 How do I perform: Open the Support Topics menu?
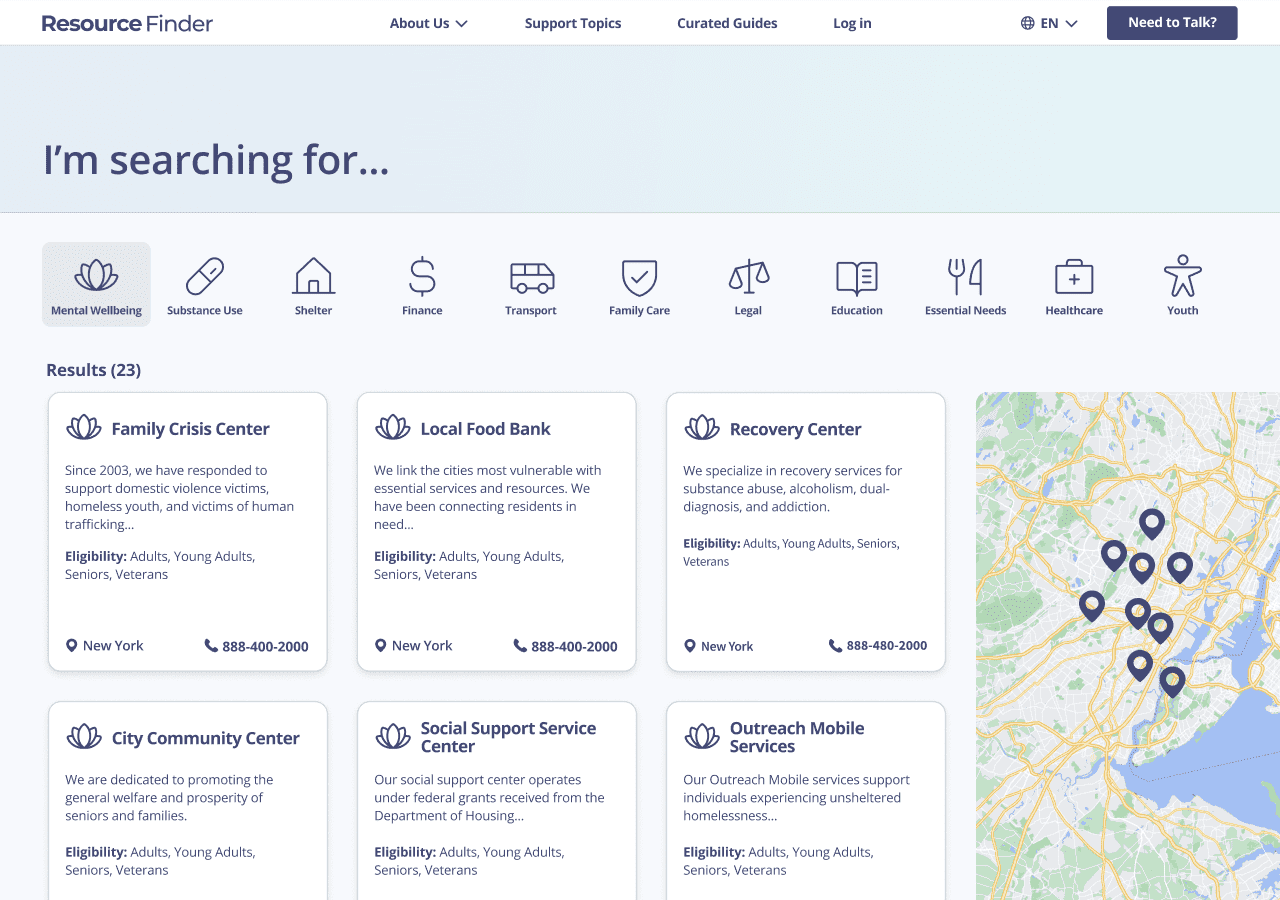point(573,22)
